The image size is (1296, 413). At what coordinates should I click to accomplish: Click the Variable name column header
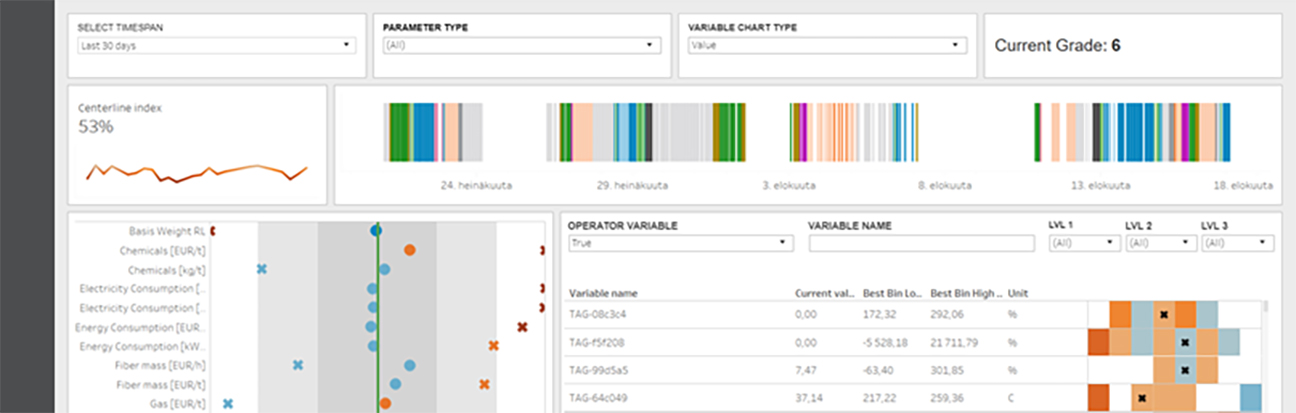(603, 294)
